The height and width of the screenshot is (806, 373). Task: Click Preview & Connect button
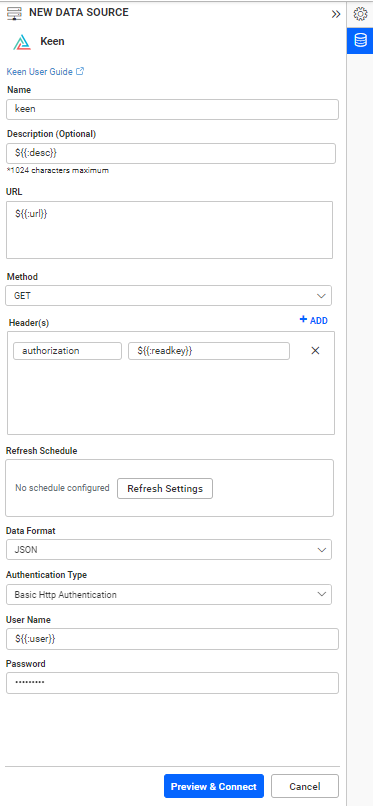[214, 786]
